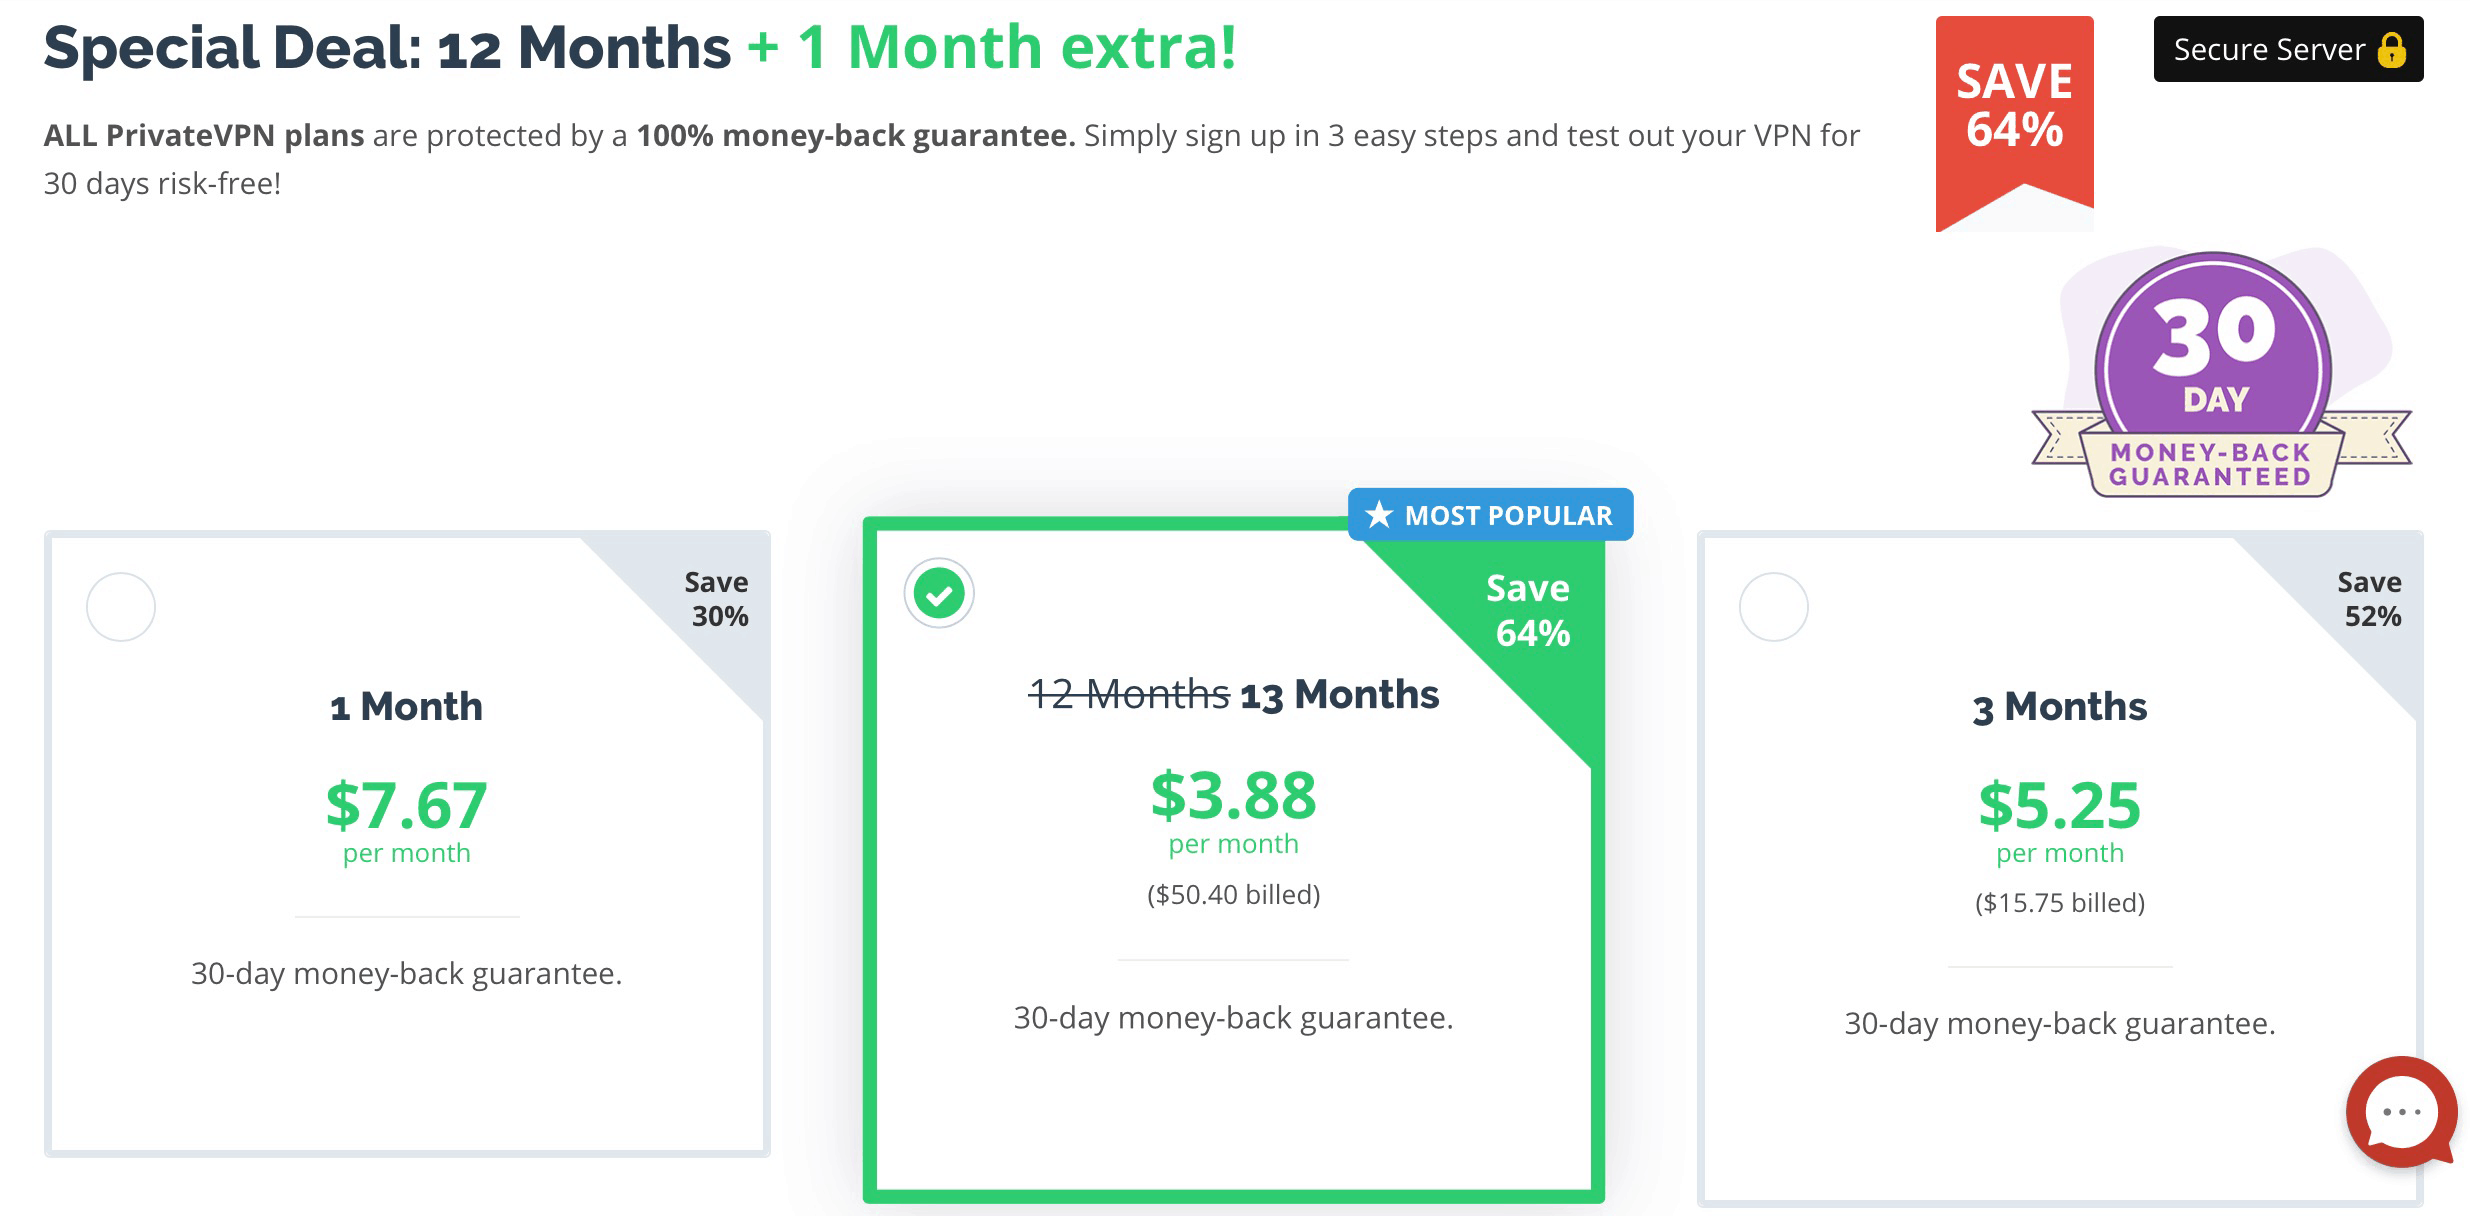Viewport: 2470px width, 1216px height.
Task: Click the Secure Server label
Action: click(2269, 50)
